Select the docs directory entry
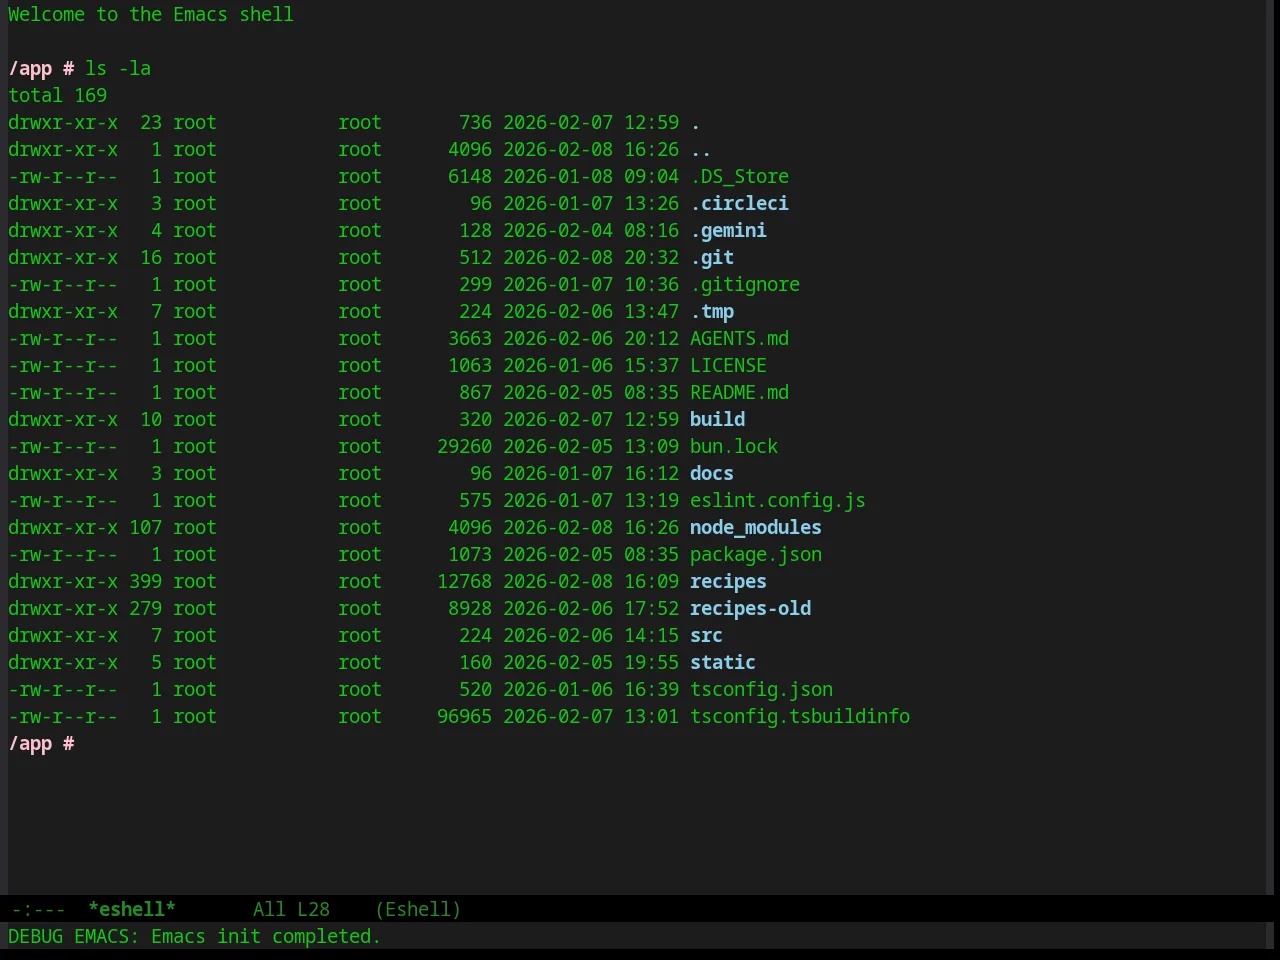The image size is (1280, 960). point(712,474)
